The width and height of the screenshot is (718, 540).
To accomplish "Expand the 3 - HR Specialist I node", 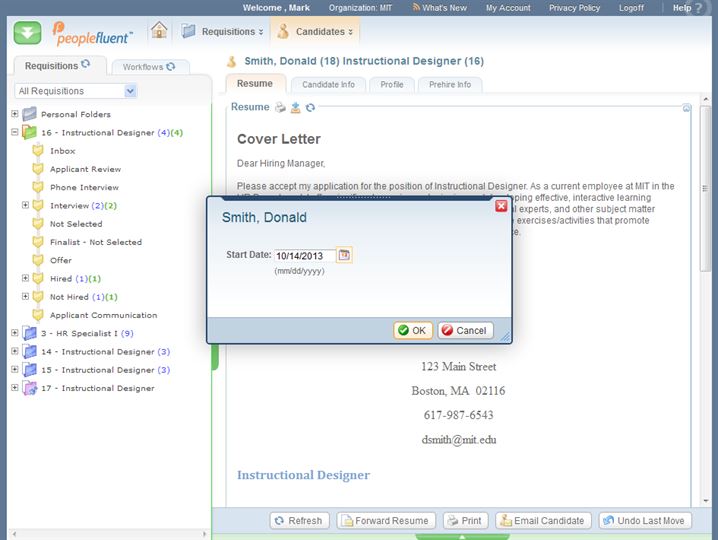I will pos(14,333).
